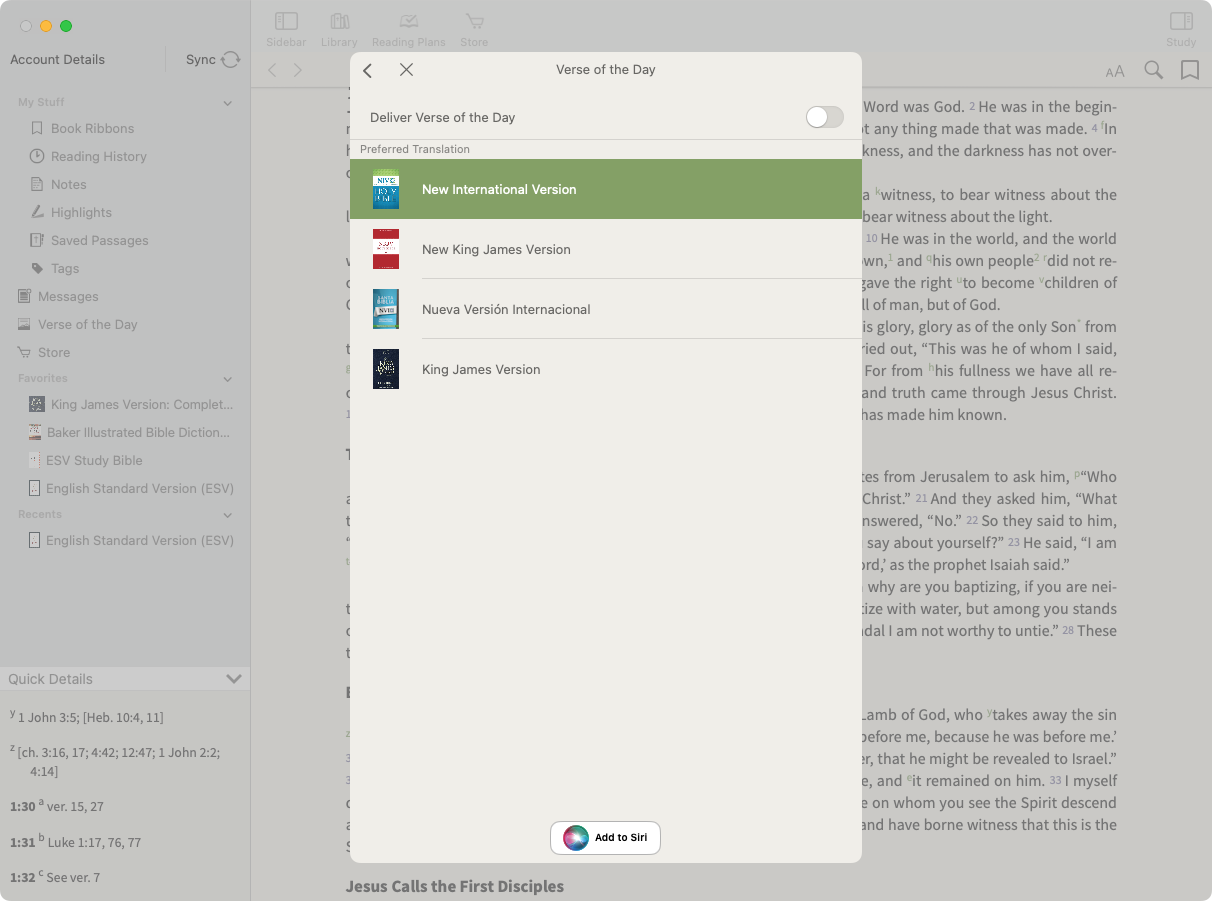Click the Tags icon in the sidebar

coord(37,268)
